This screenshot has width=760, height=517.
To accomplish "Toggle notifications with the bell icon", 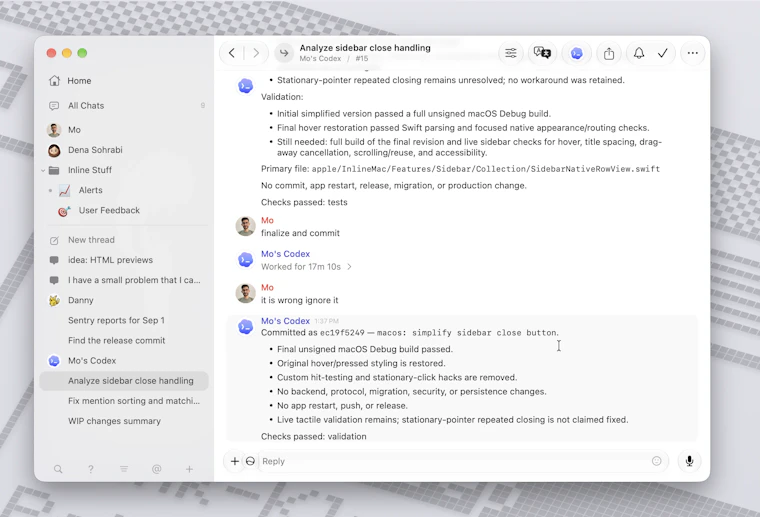I will pyautogui.click(x=639, y=53).
